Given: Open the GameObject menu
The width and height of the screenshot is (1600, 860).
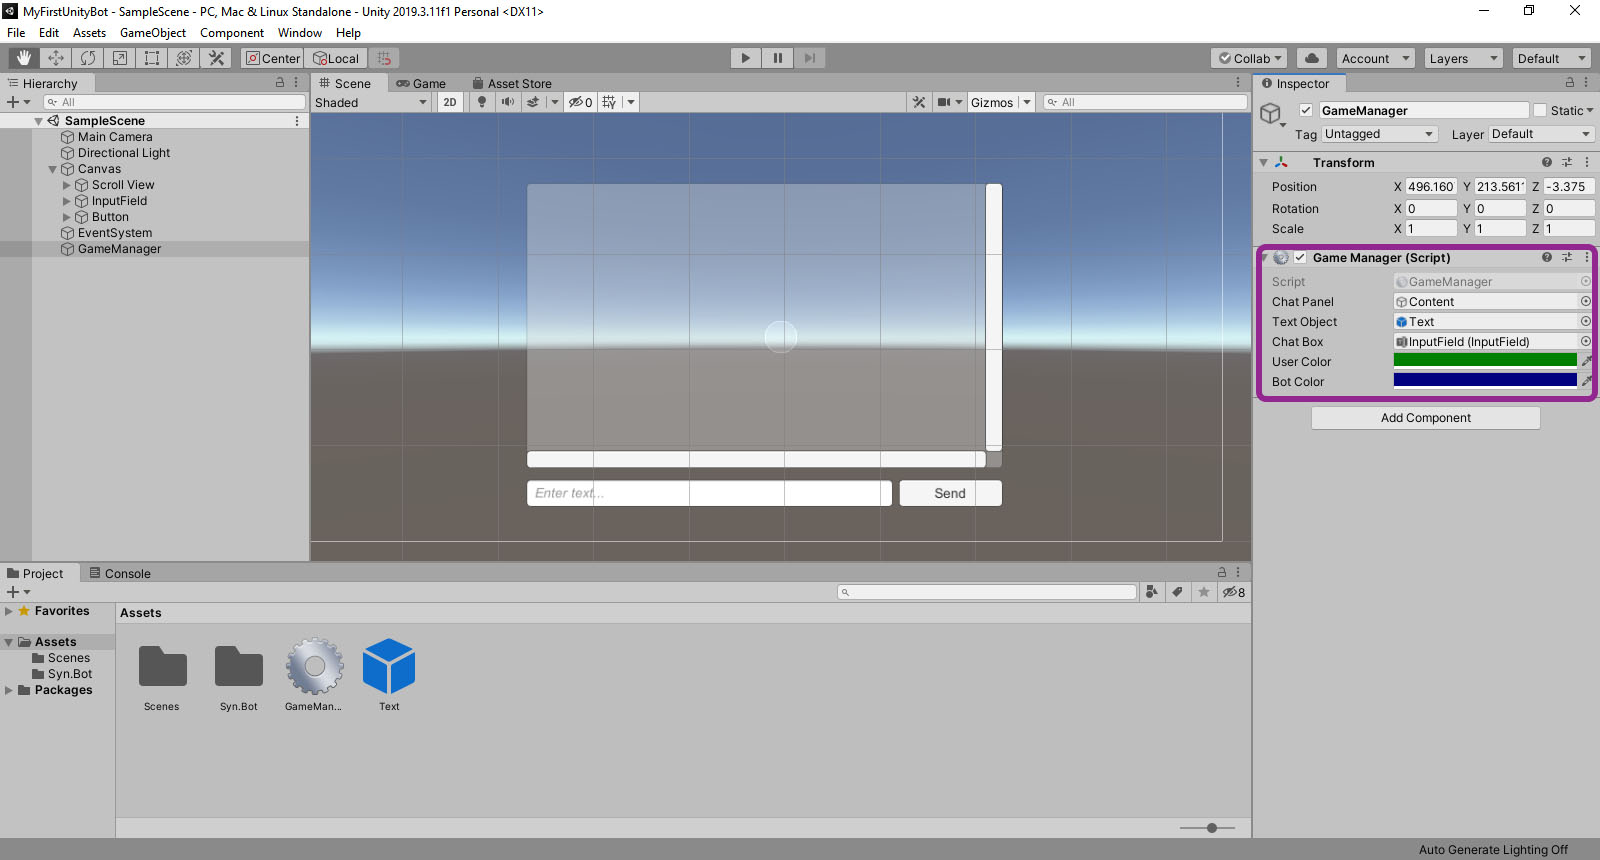Looking at the screenshot, I should pos(153,33).
